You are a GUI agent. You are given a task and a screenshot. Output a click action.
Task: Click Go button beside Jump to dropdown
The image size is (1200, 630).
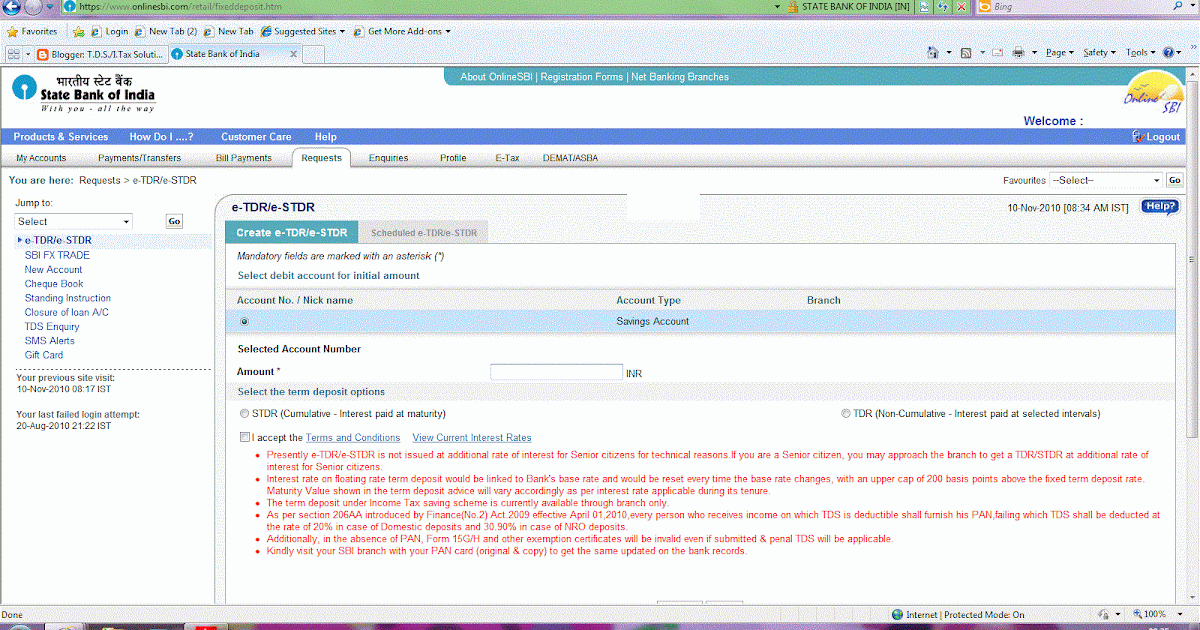[174, 221]
